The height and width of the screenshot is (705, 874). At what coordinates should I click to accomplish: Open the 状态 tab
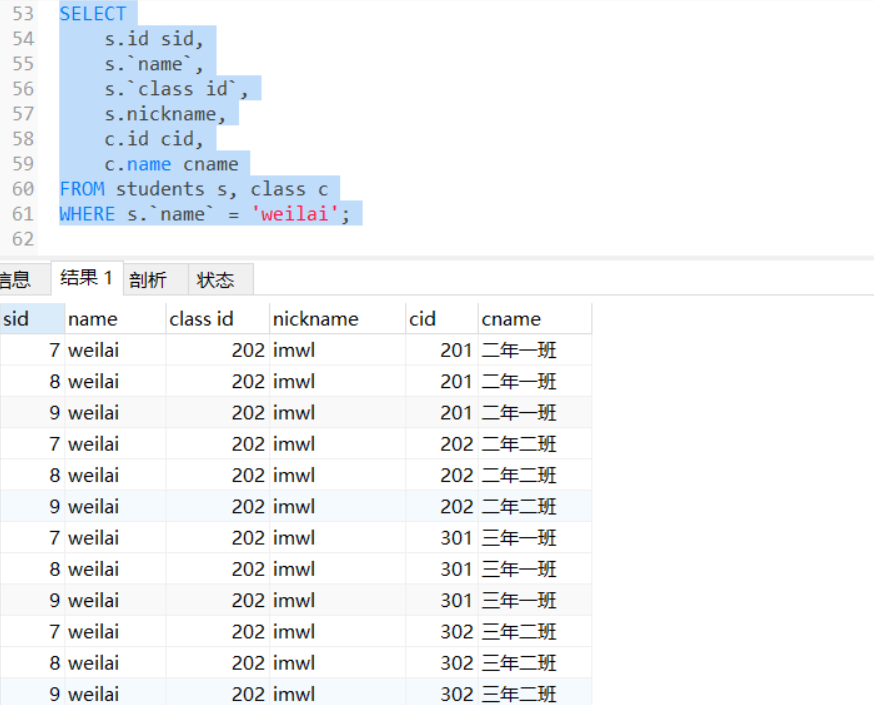[215, 280]
